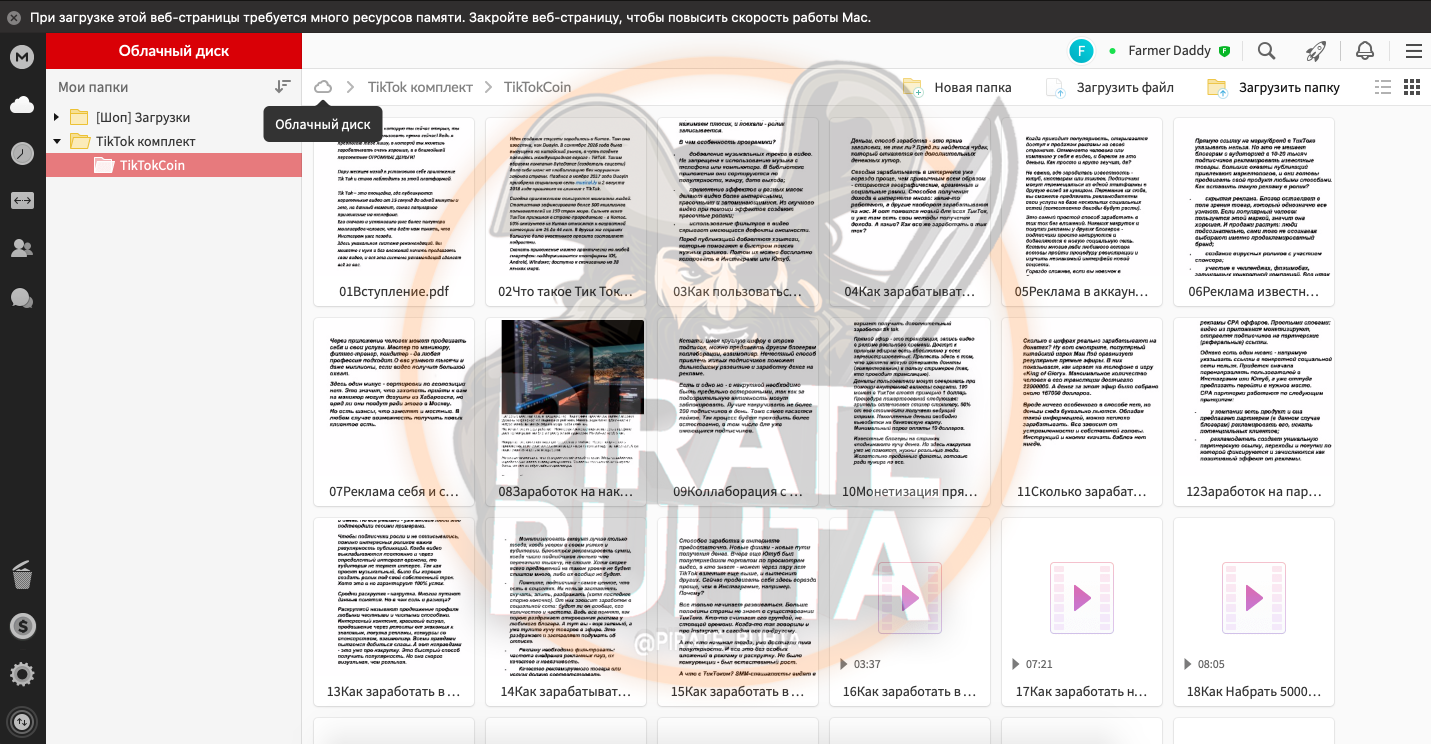Image resolution: width=1431 pixels, height=744 pixels.
Task: Click the dollar coin icon in sidebar
Action: [x=22, y=626]
